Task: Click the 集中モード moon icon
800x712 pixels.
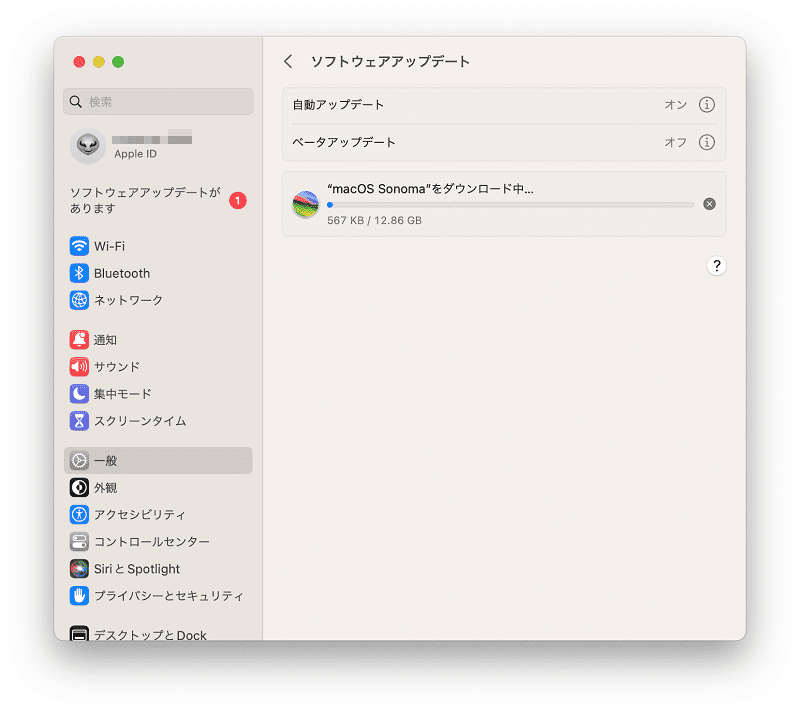Action: (x=79, y=393)
